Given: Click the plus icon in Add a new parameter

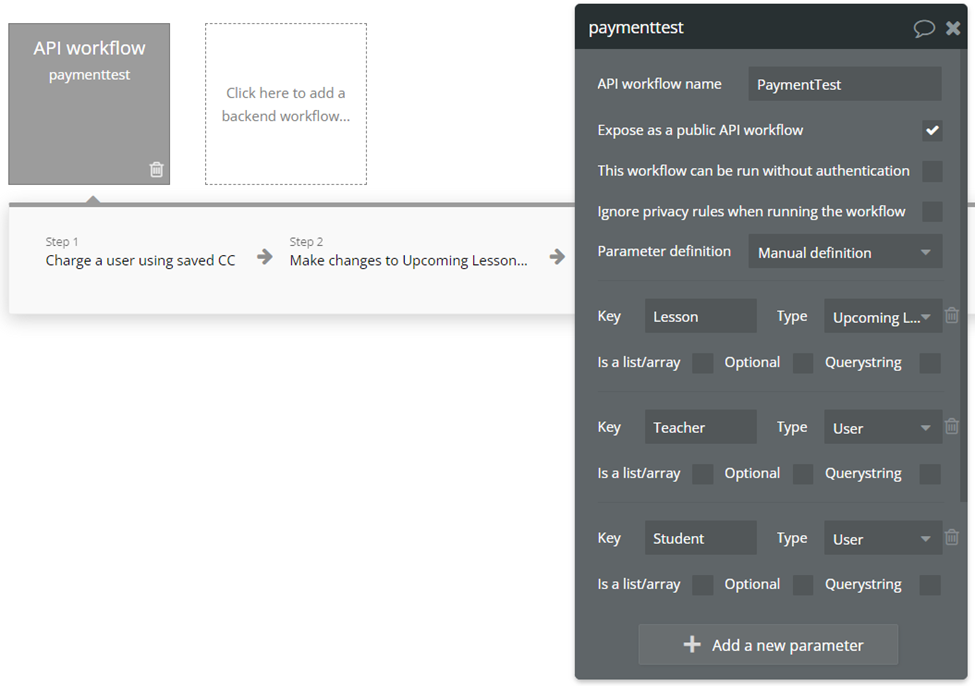Looking at the screenshot, I should click(x=692, y=644).
